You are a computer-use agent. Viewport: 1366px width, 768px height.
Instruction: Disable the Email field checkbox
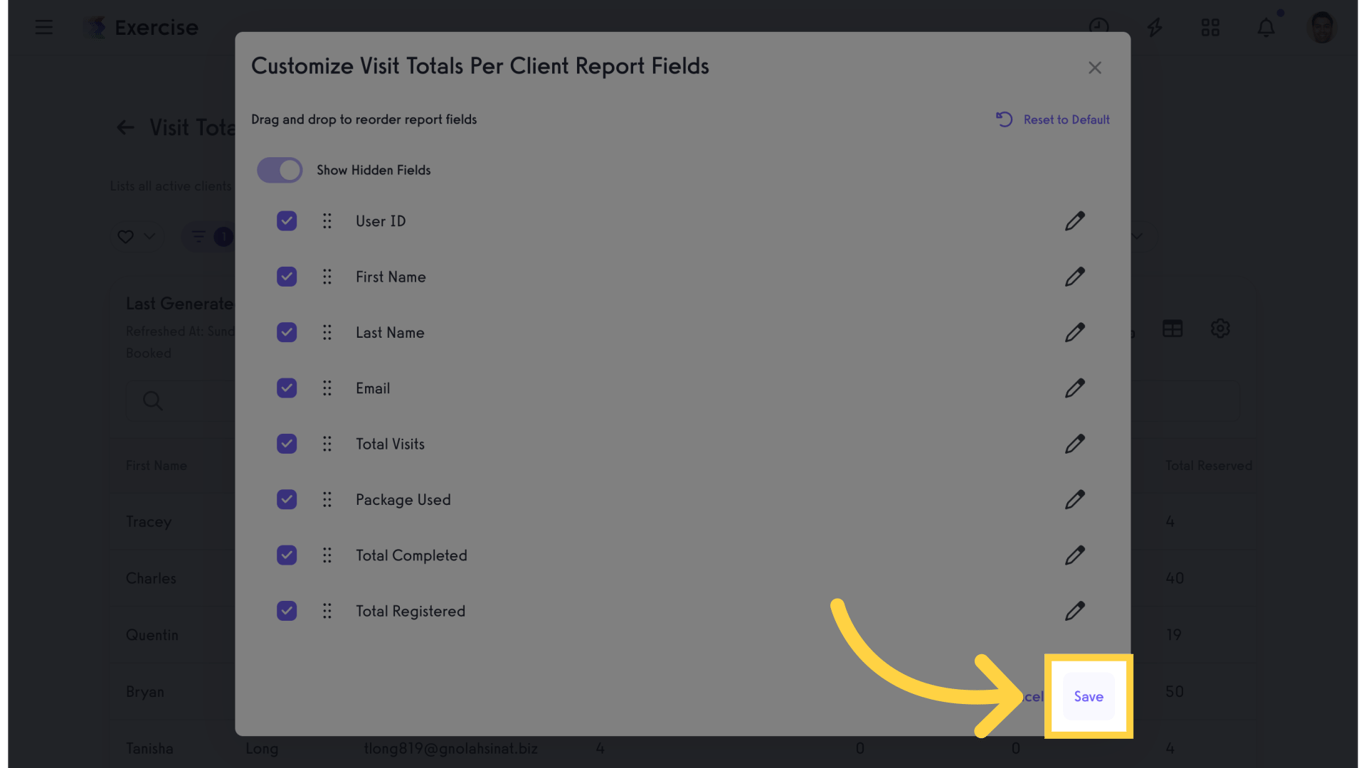[287, 388]
